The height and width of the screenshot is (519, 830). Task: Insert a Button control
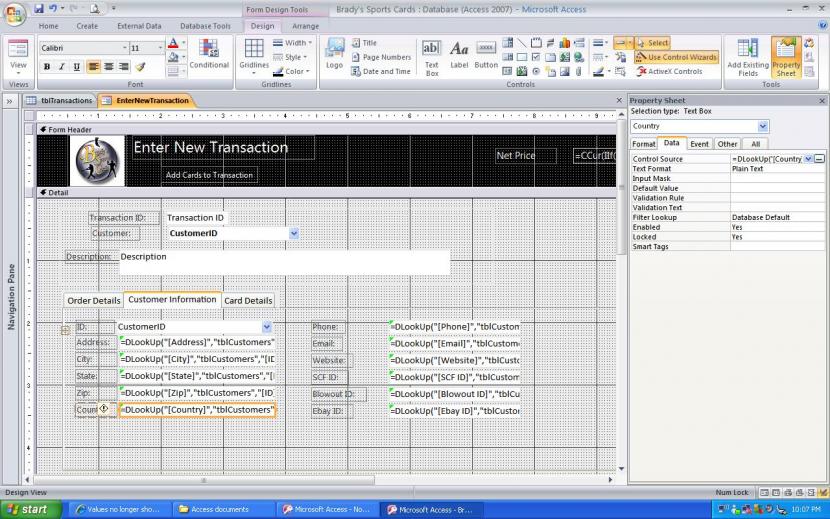coord(486,56)
